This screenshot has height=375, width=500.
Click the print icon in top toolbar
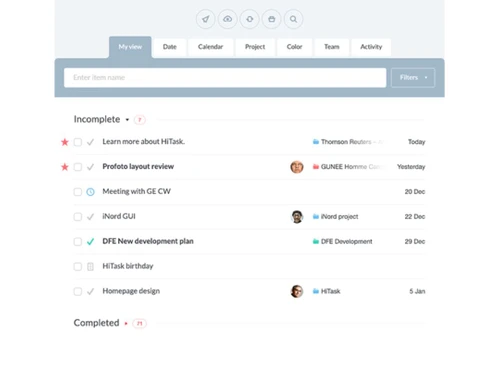point(272,19)
